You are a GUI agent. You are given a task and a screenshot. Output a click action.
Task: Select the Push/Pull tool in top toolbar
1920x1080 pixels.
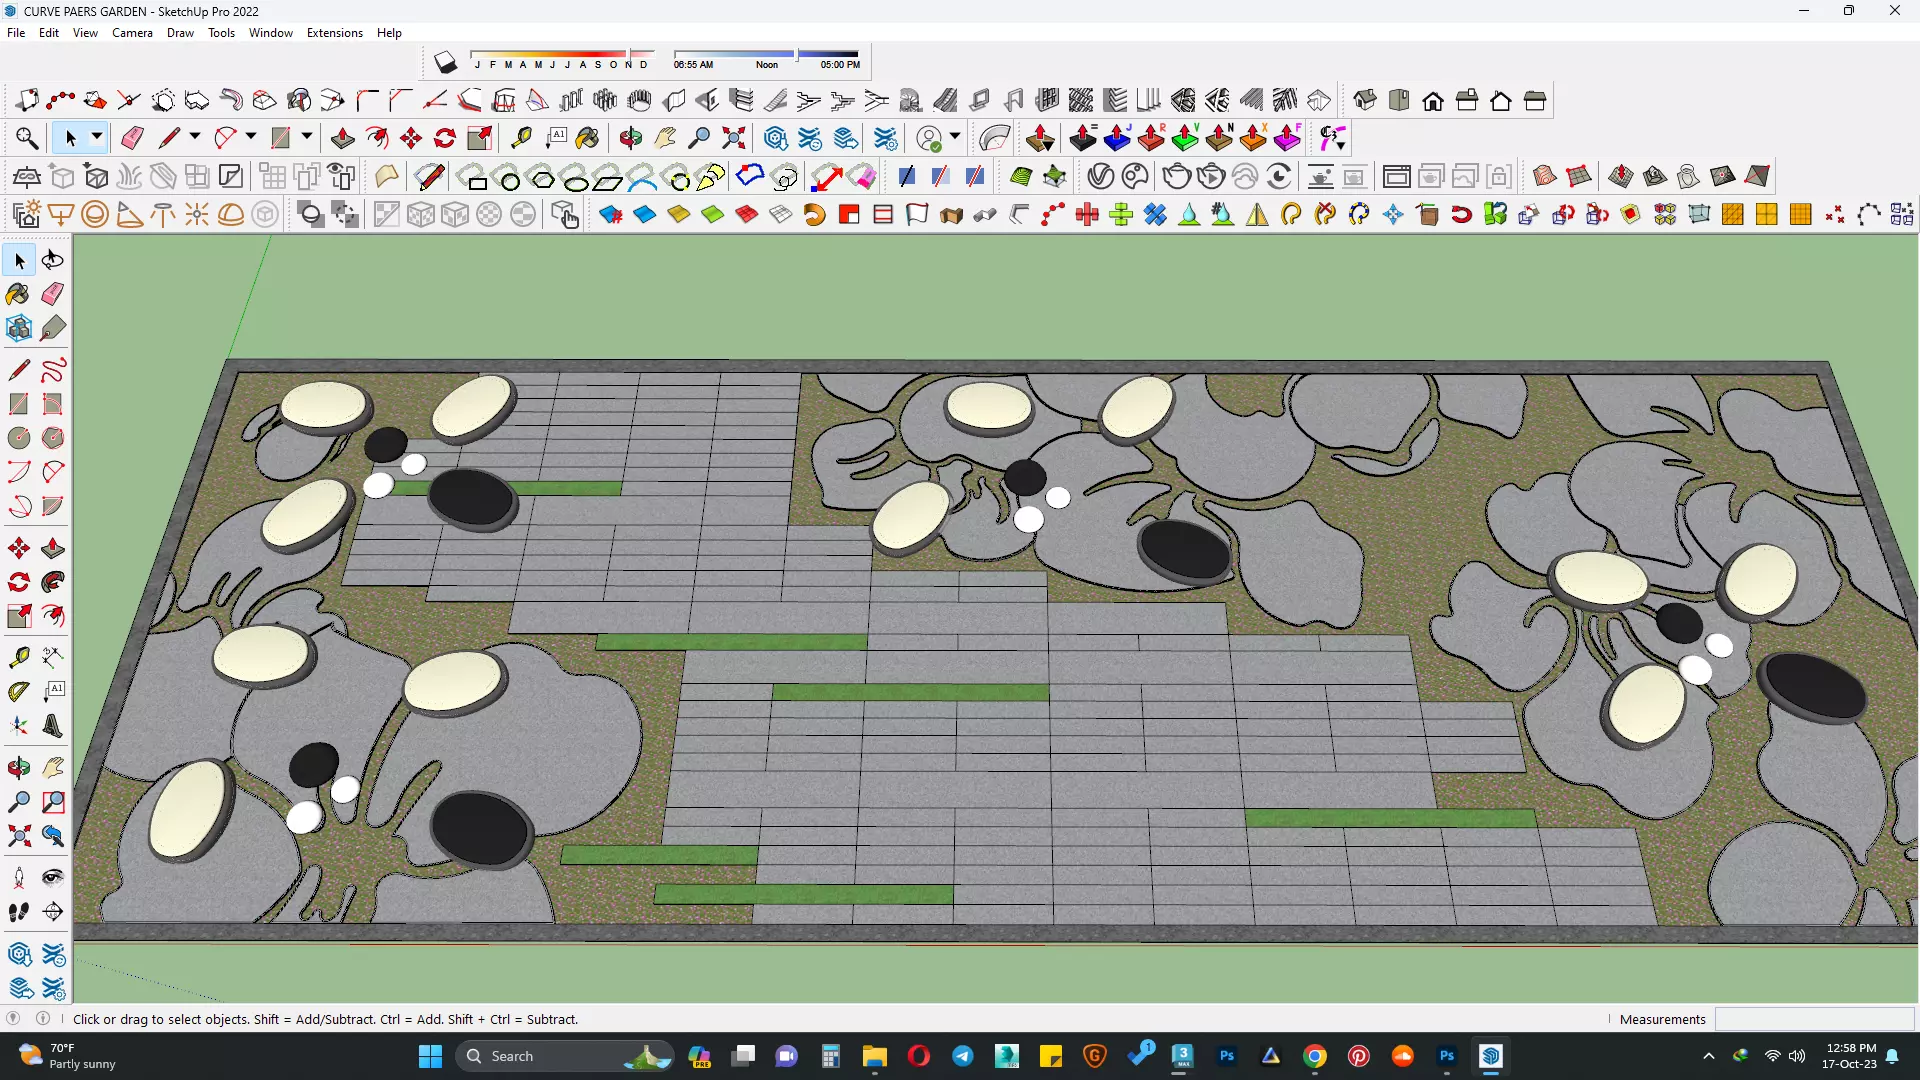343,138
